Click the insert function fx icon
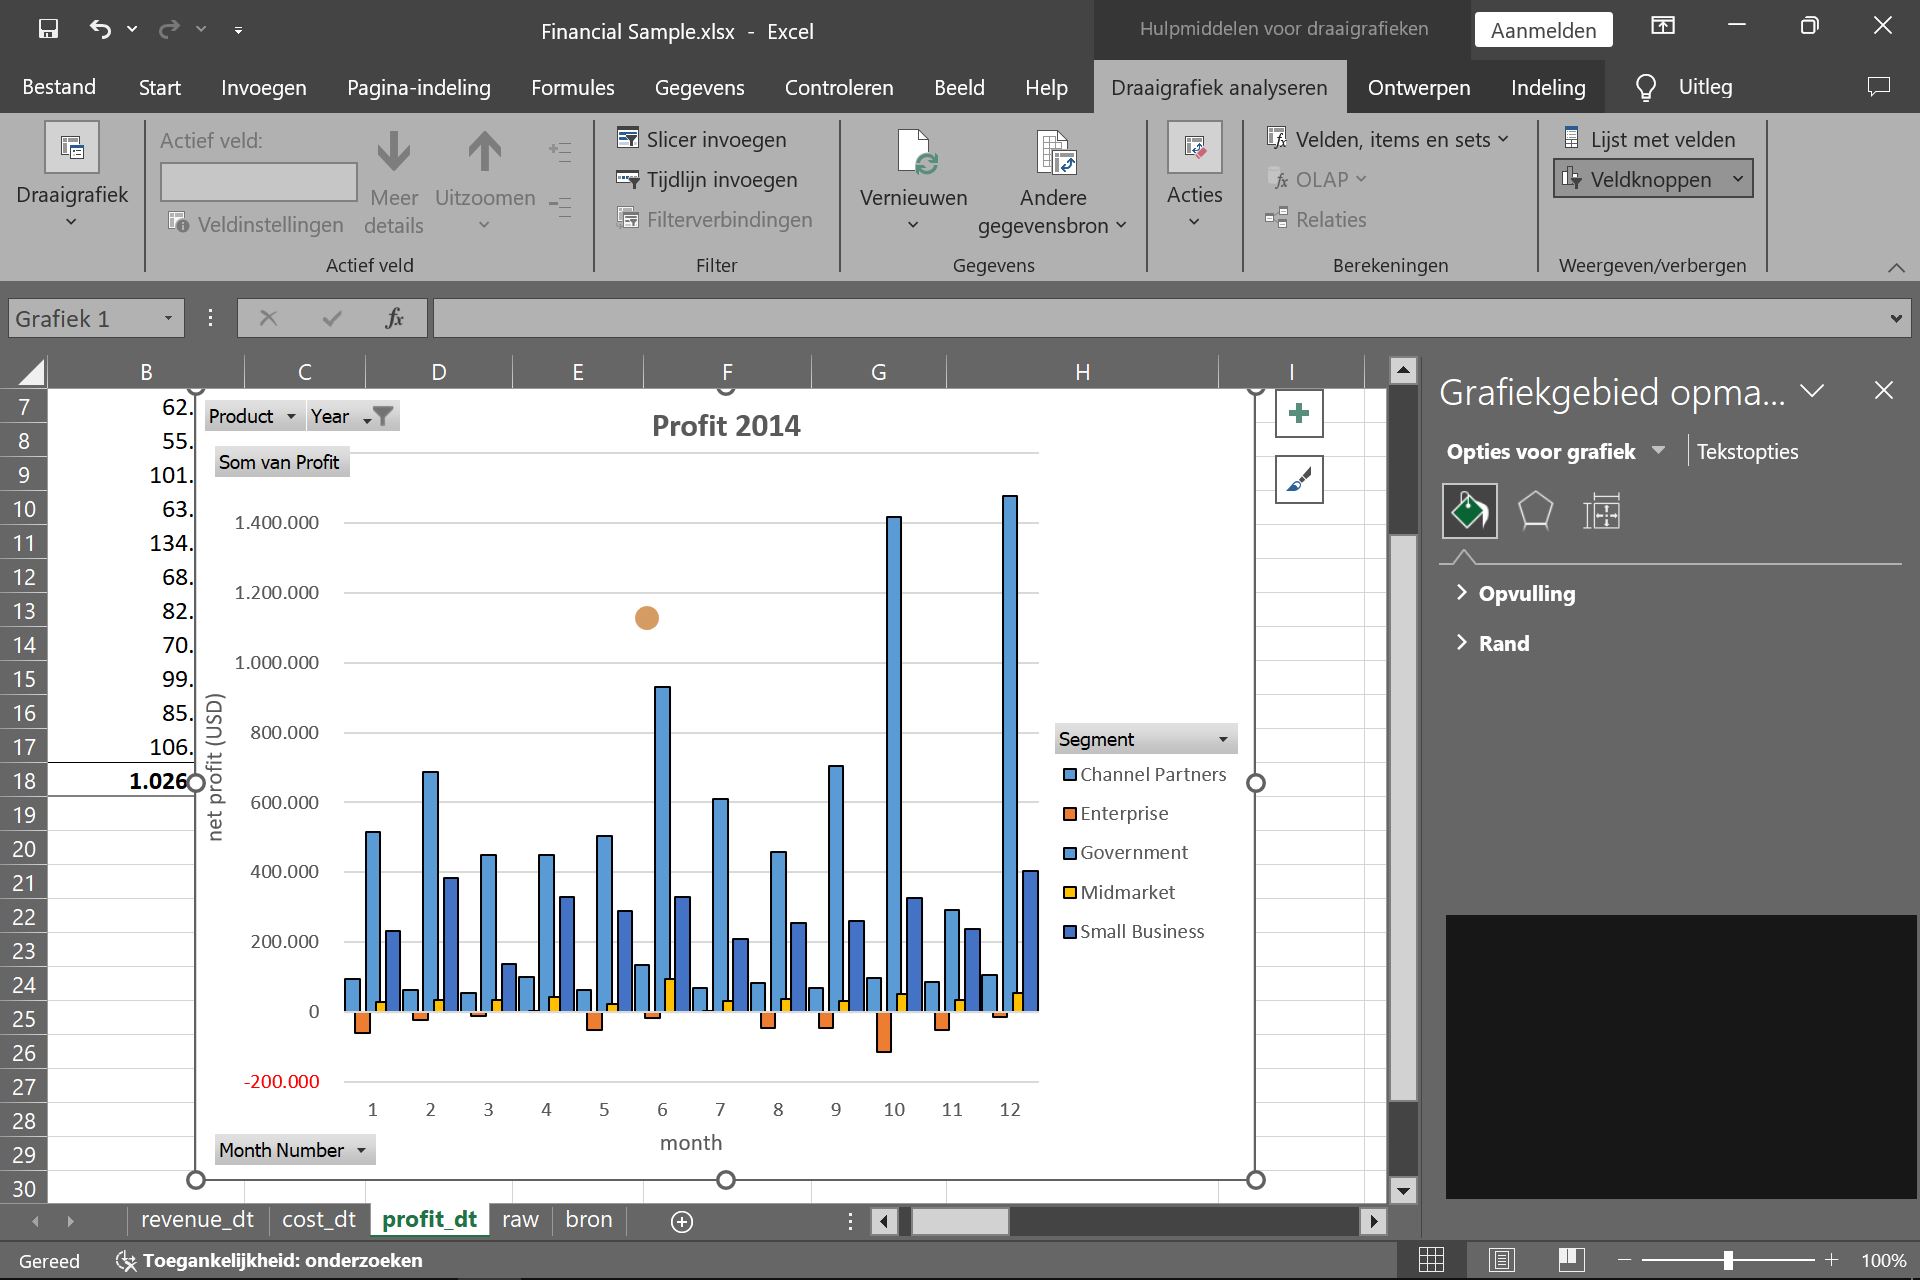1920x1280 pixels. 394,319
